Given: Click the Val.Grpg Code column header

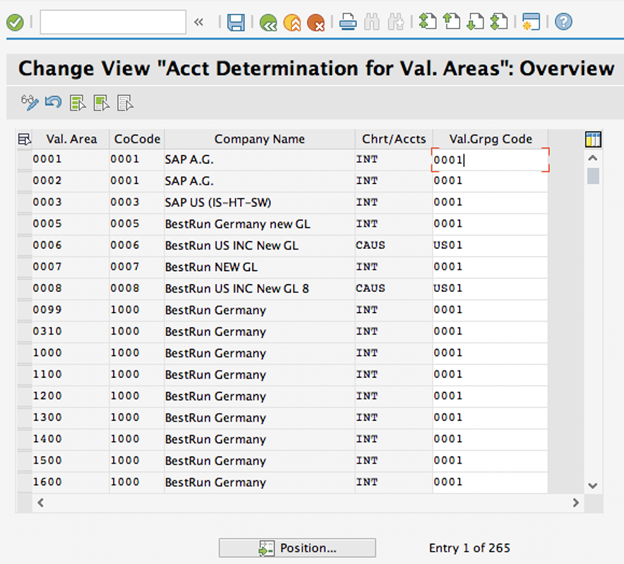Looking at the screenshot, I should pyautogui.click(x=490, y=139).
